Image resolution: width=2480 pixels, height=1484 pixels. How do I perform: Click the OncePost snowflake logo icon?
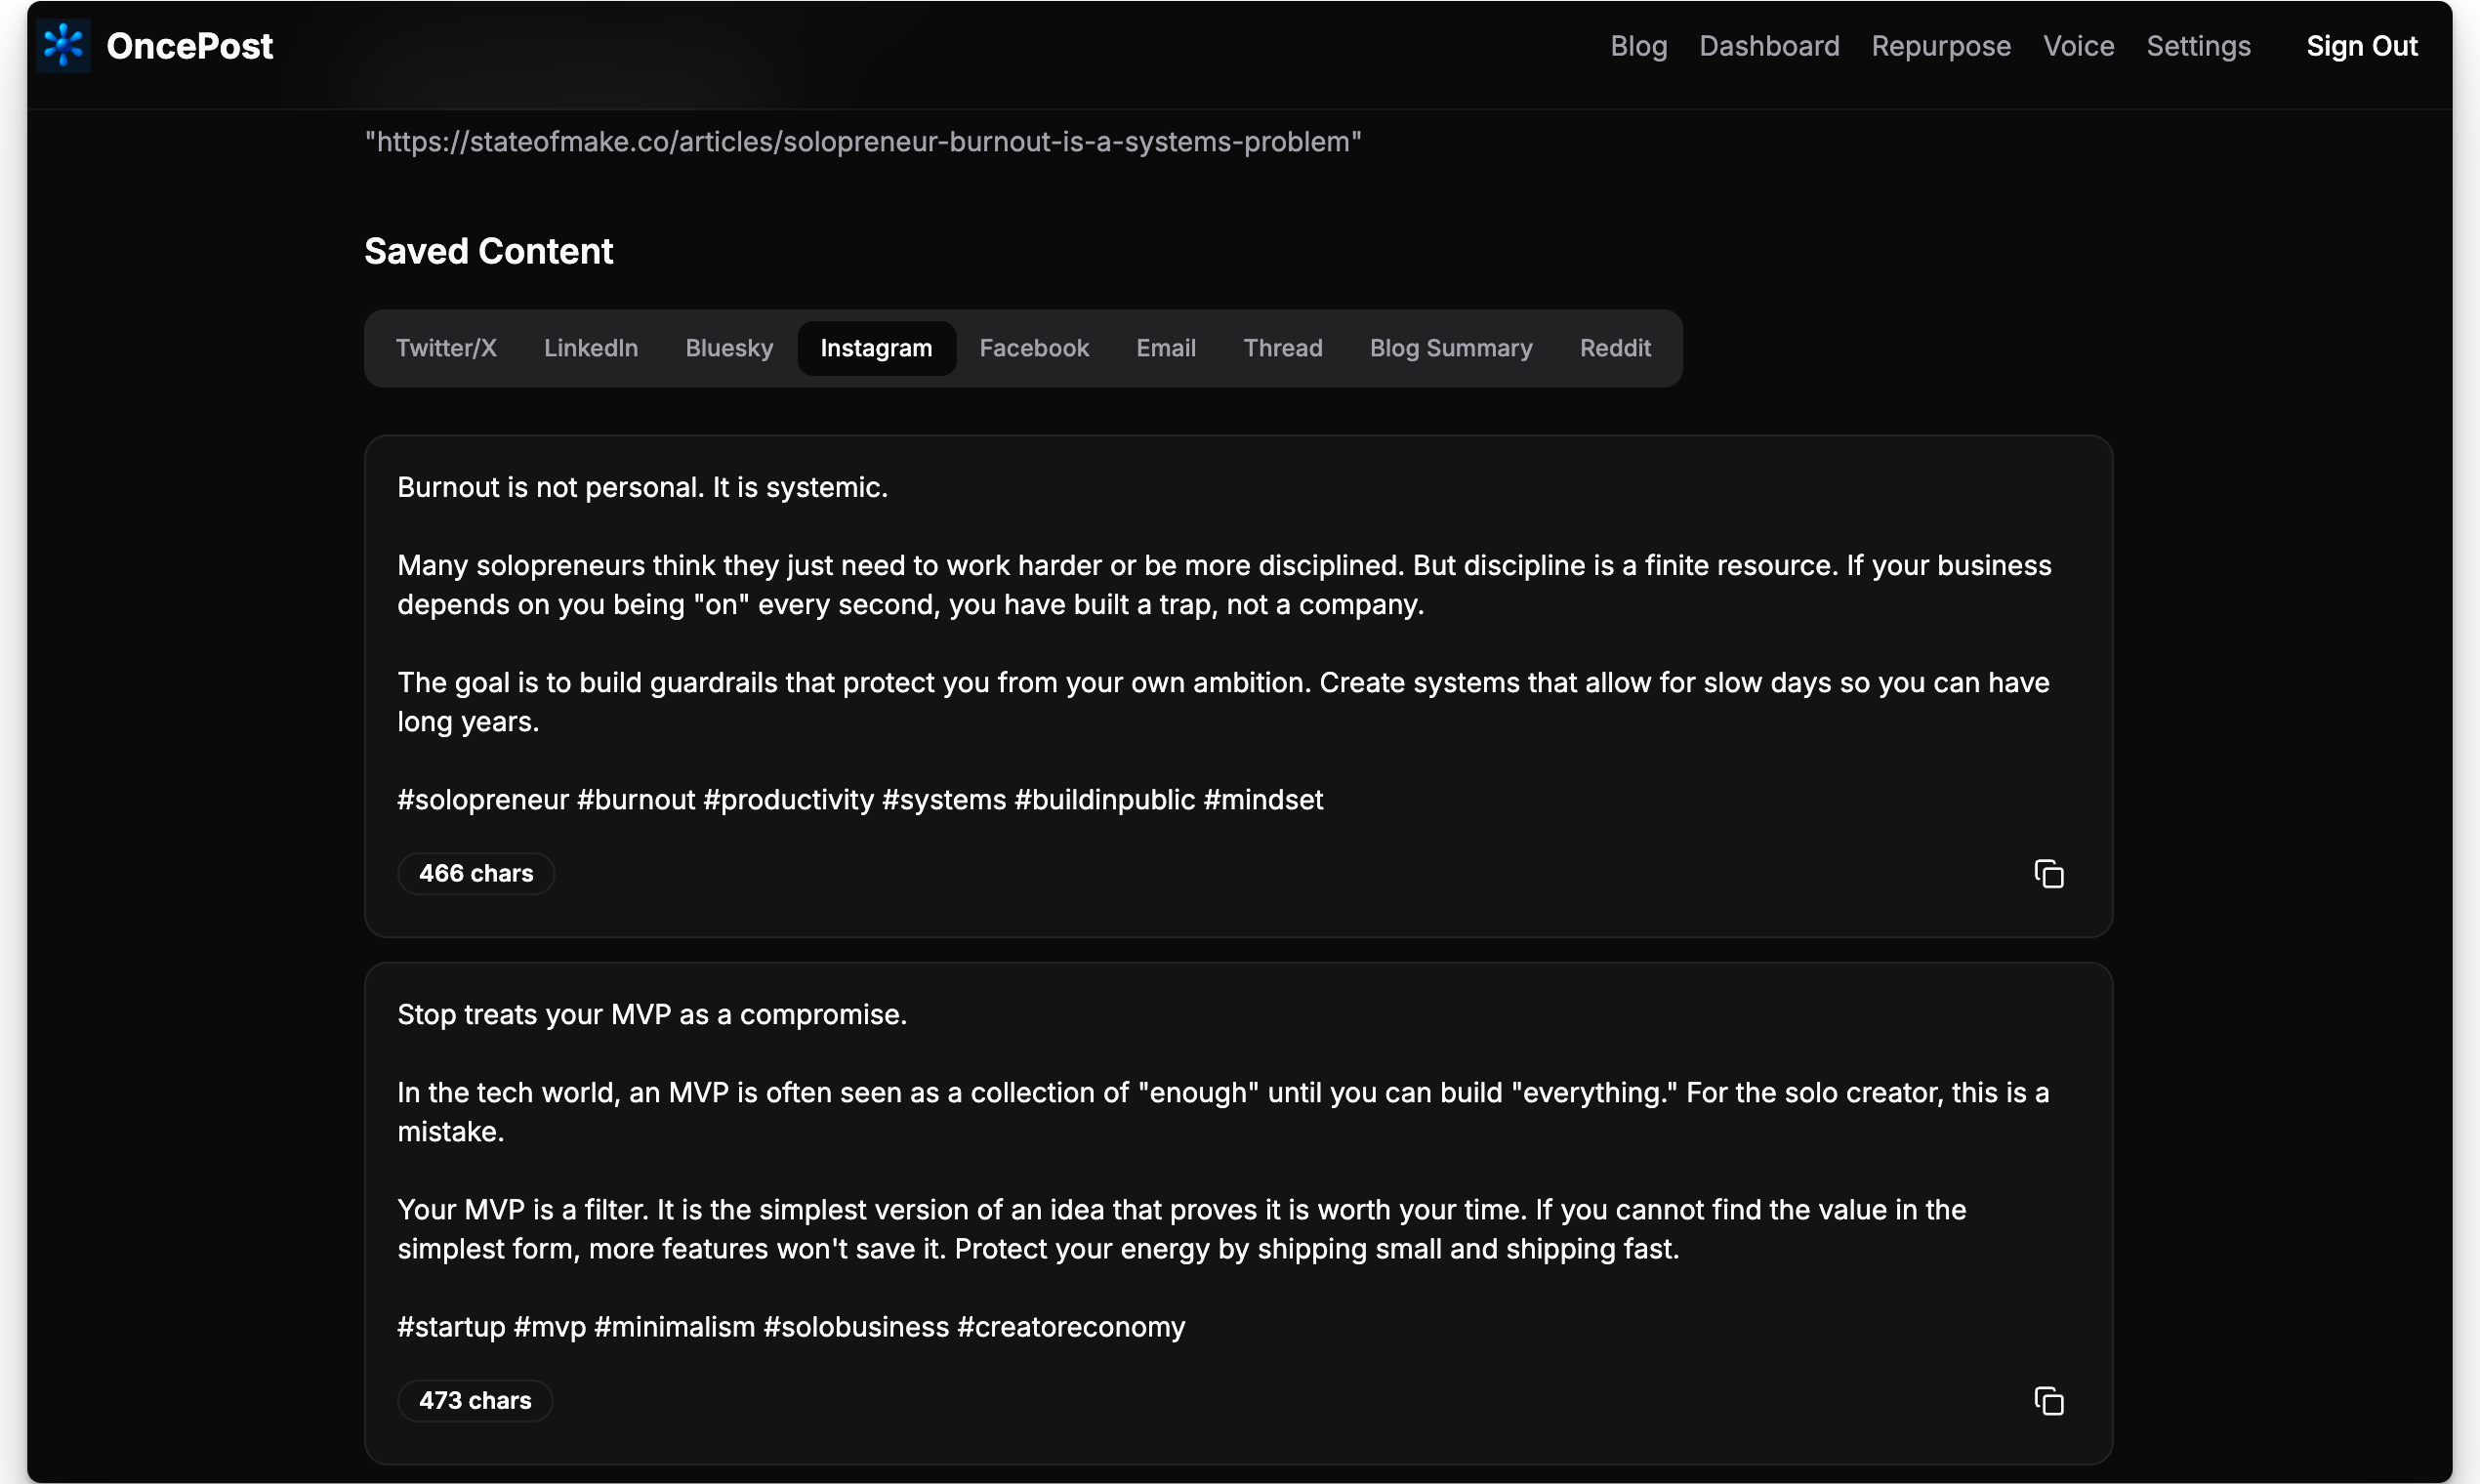(x=63, y=46)
